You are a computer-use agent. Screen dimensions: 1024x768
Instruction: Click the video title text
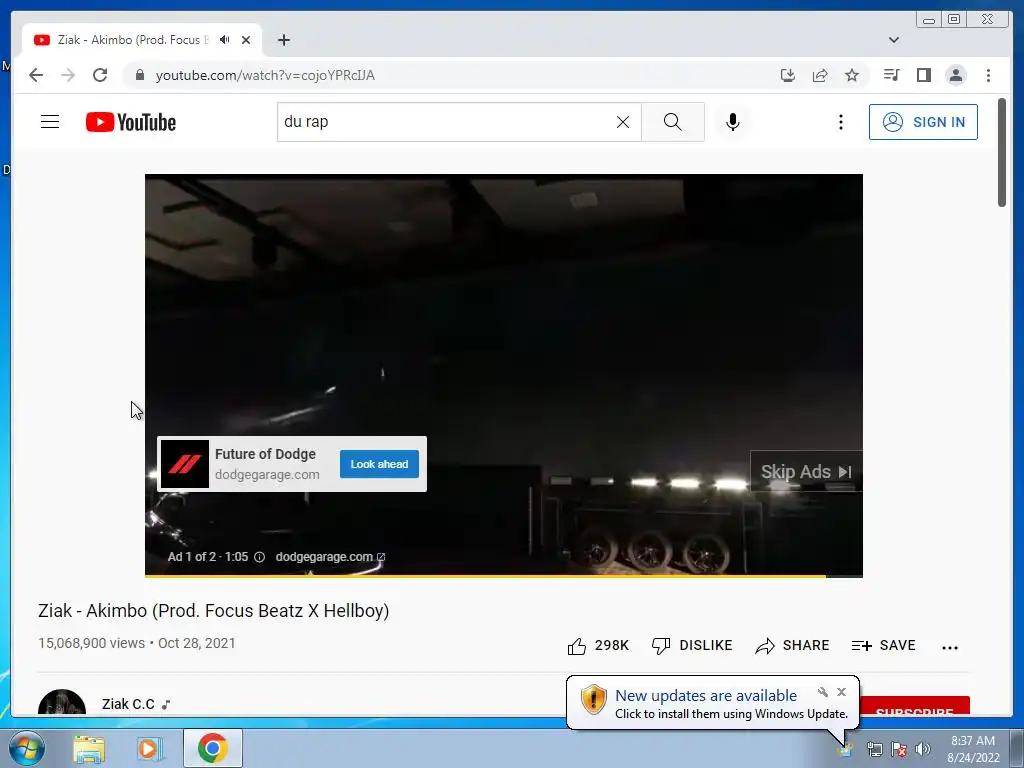(x=214, y=611)
